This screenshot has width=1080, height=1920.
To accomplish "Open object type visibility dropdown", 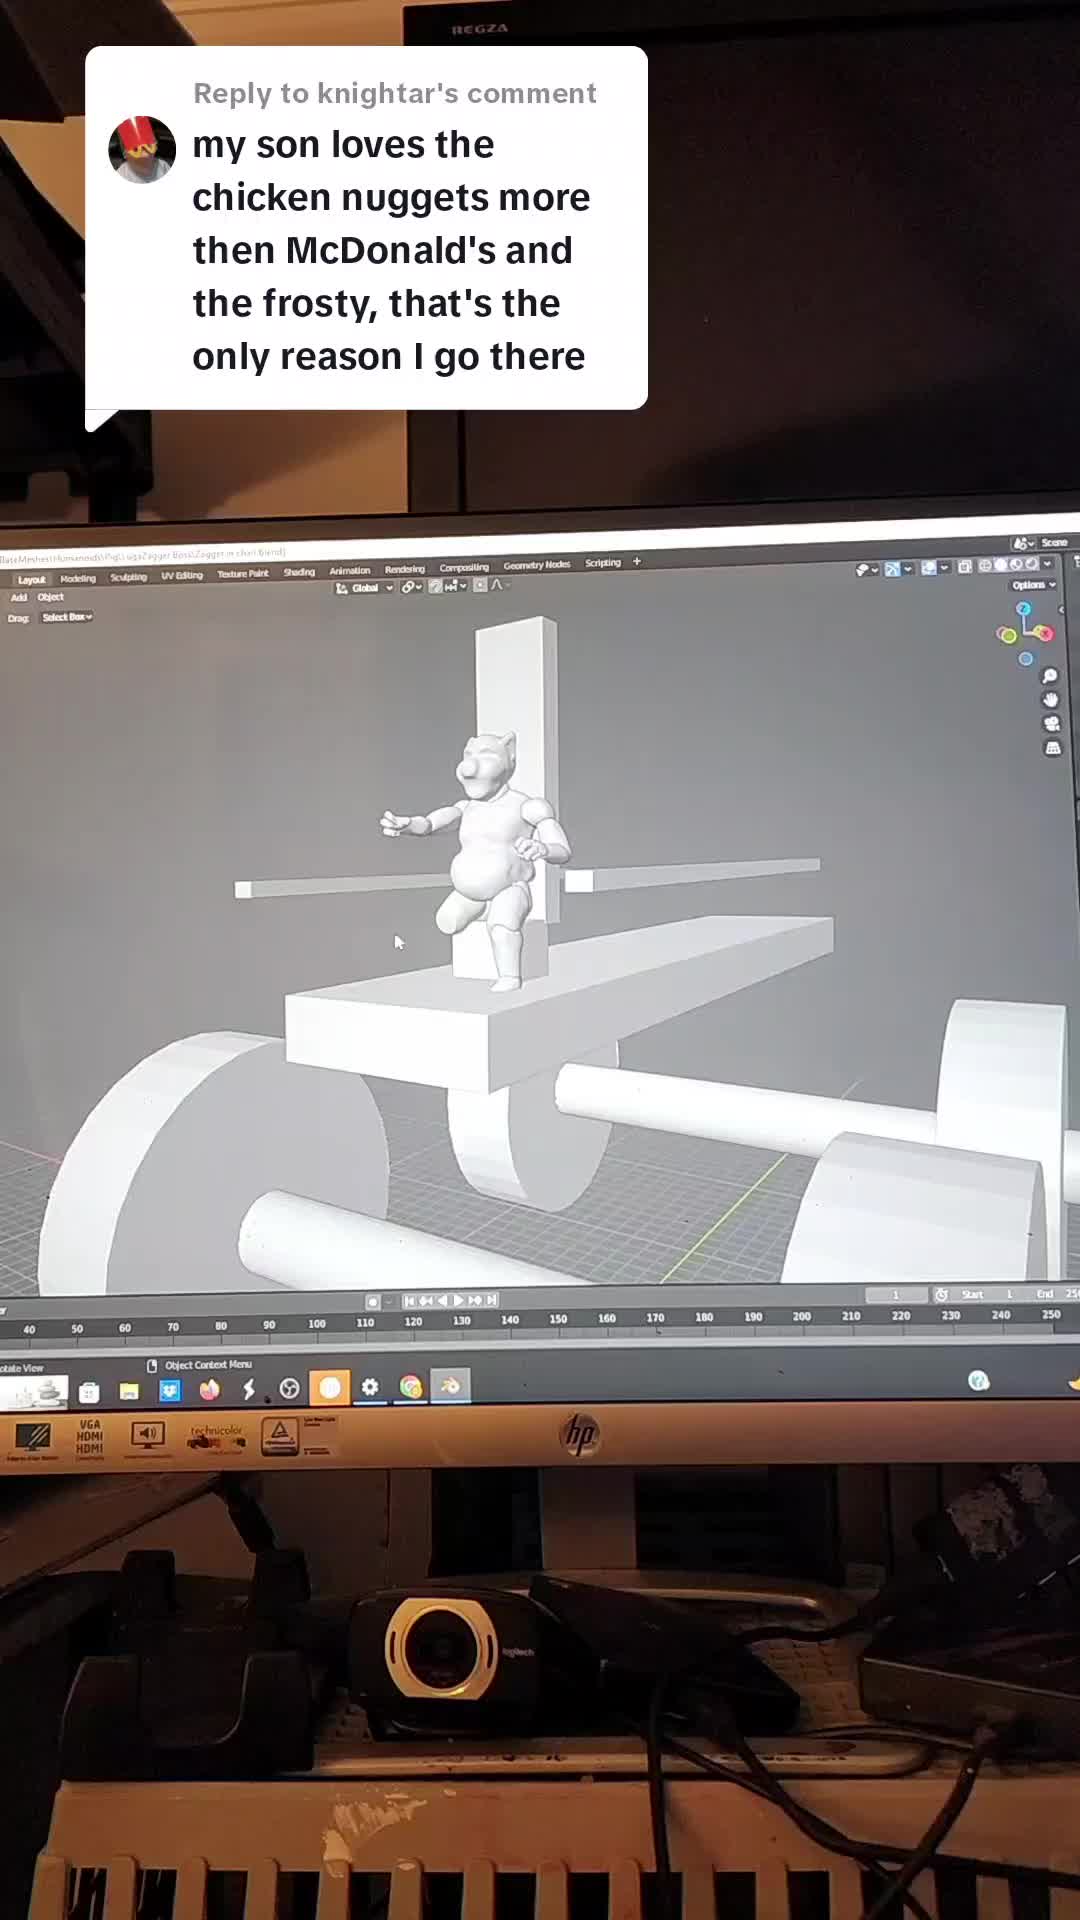I will pos(868,570).
